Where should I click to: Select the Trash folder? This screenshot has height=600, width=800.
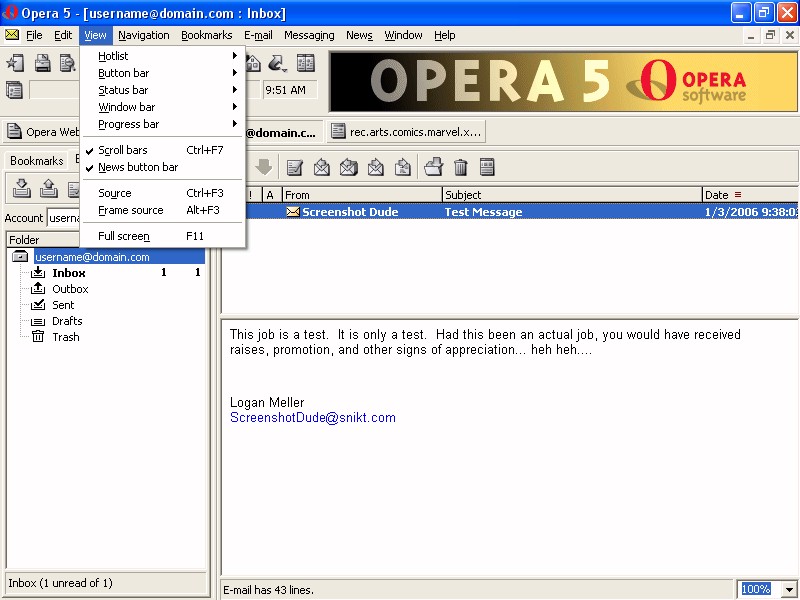(66, 337)
